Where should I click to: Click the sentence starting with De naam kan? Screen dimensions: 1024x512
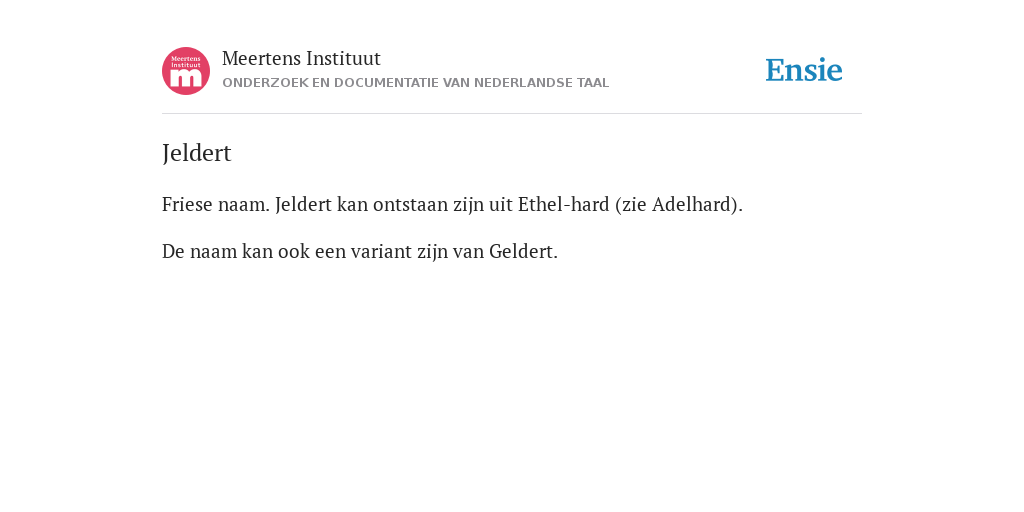pos(360,251)
